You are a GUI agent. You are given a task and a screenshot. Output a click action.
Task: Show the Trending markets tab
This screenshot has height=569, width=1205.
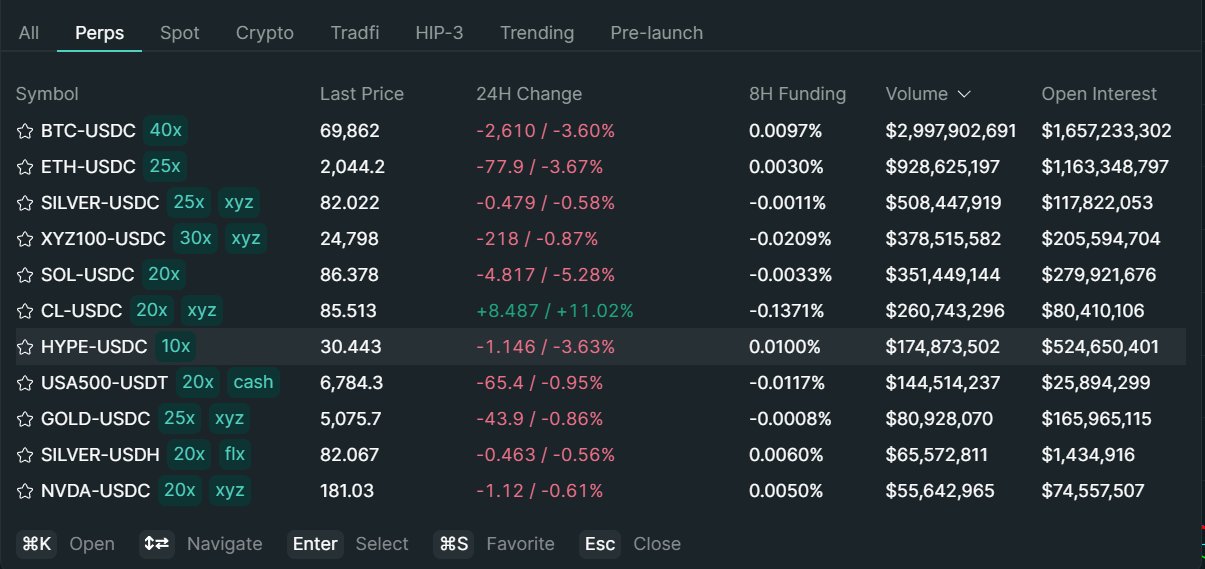click(537, 33)
